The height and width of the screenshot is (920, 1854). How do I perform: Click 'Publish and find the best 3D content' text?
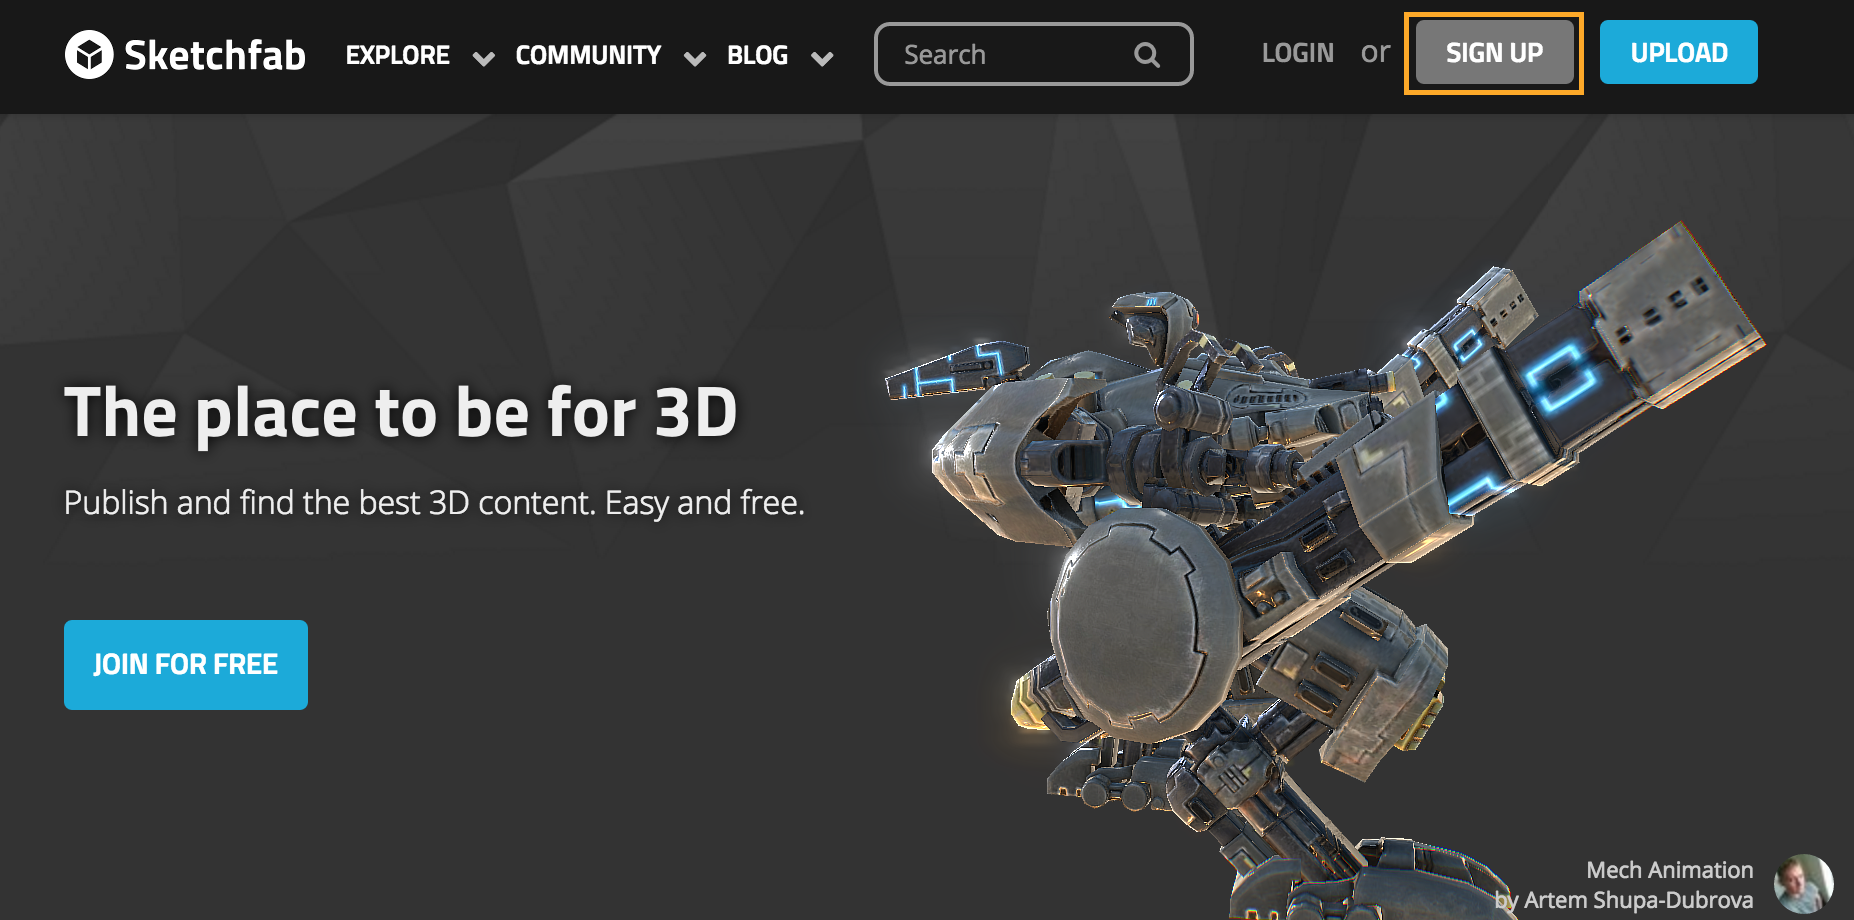433,503
